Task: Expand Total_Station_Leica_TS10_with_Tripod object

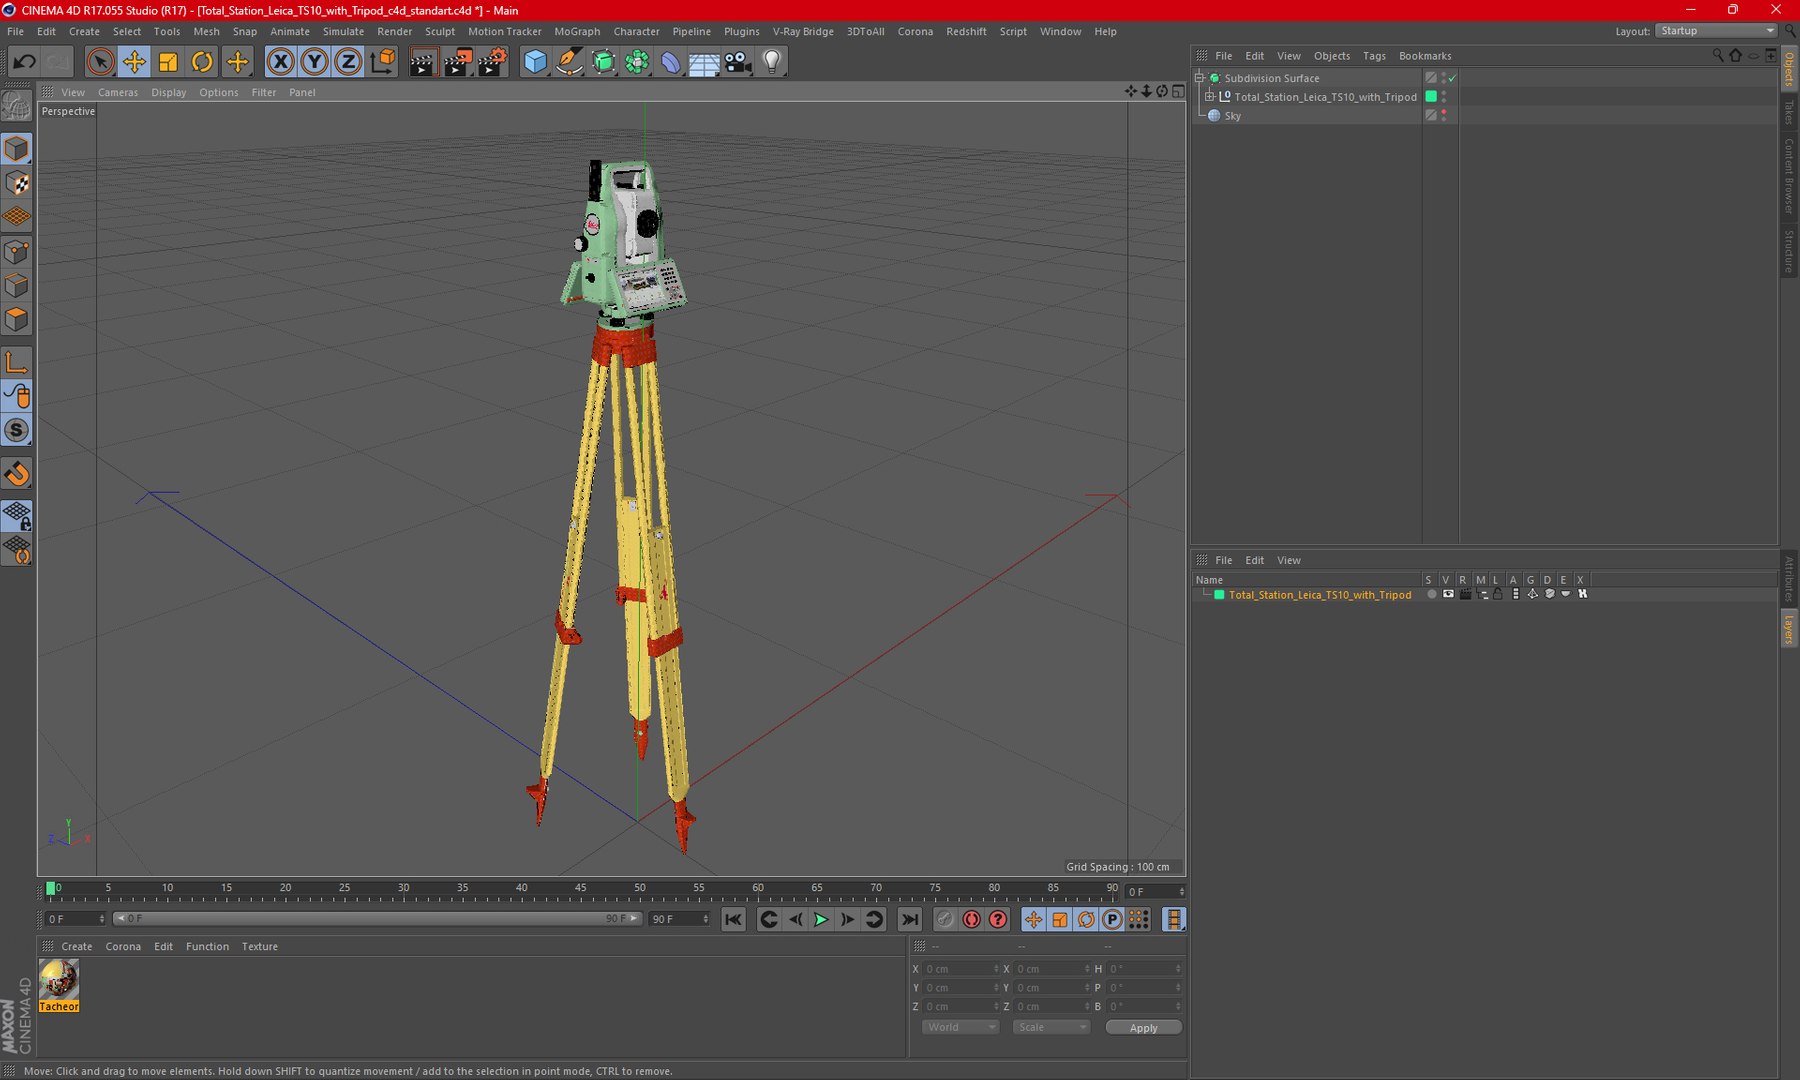Action: coord(1209,97)
